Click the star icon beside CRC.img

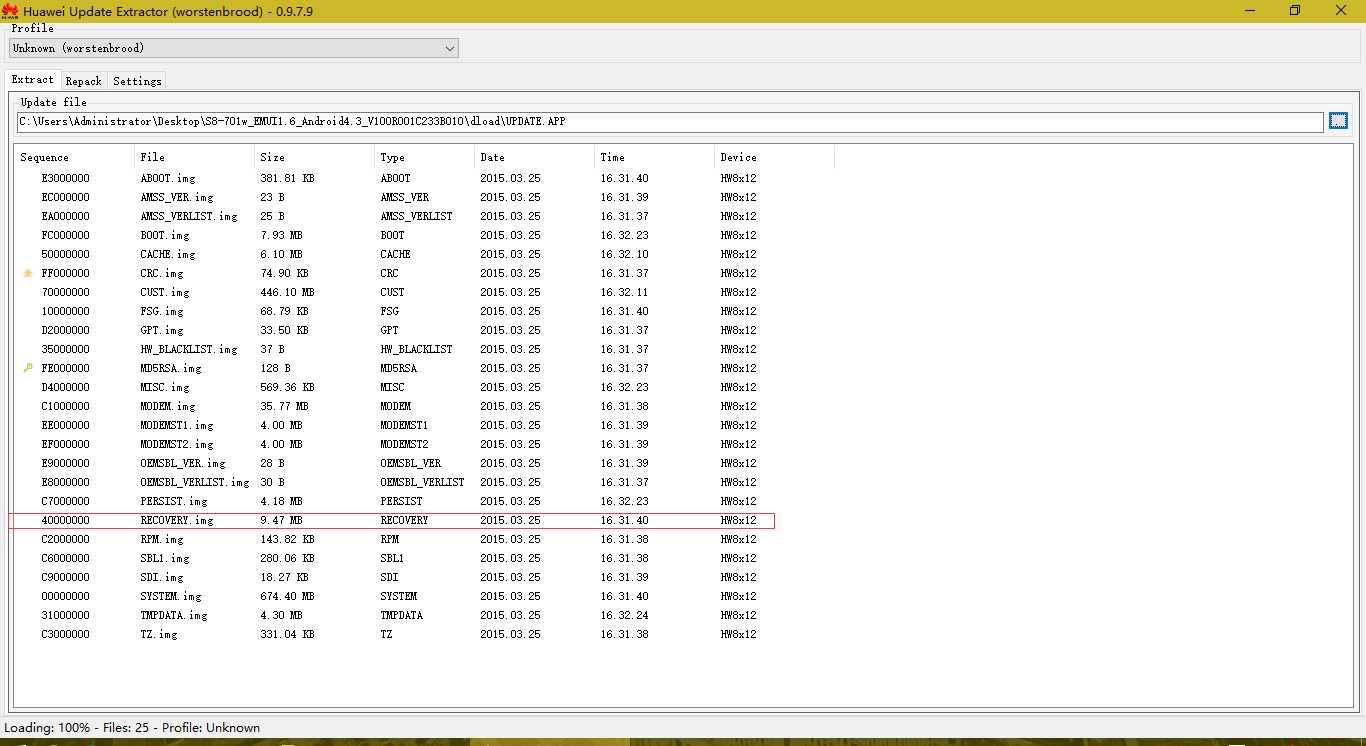pos(28,273)
